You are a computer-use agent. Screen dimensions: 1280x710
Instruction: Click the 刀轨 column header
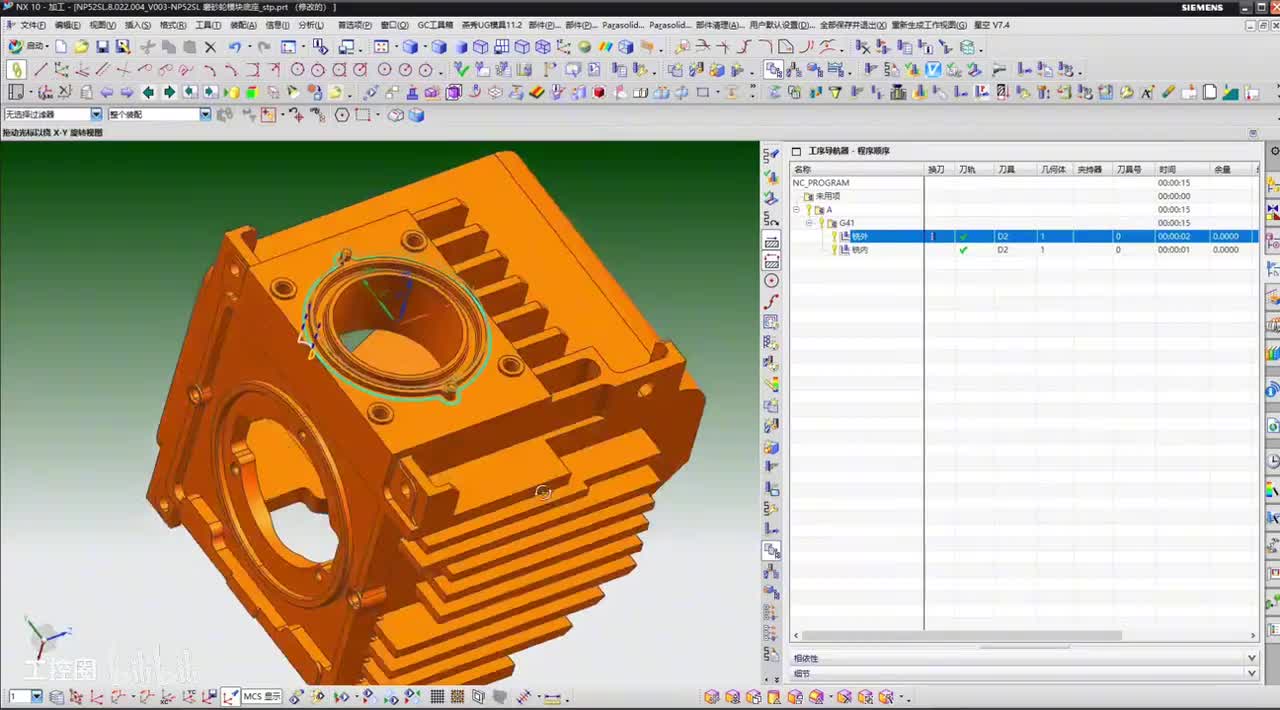pyautogui.click(x=974, y=169)
